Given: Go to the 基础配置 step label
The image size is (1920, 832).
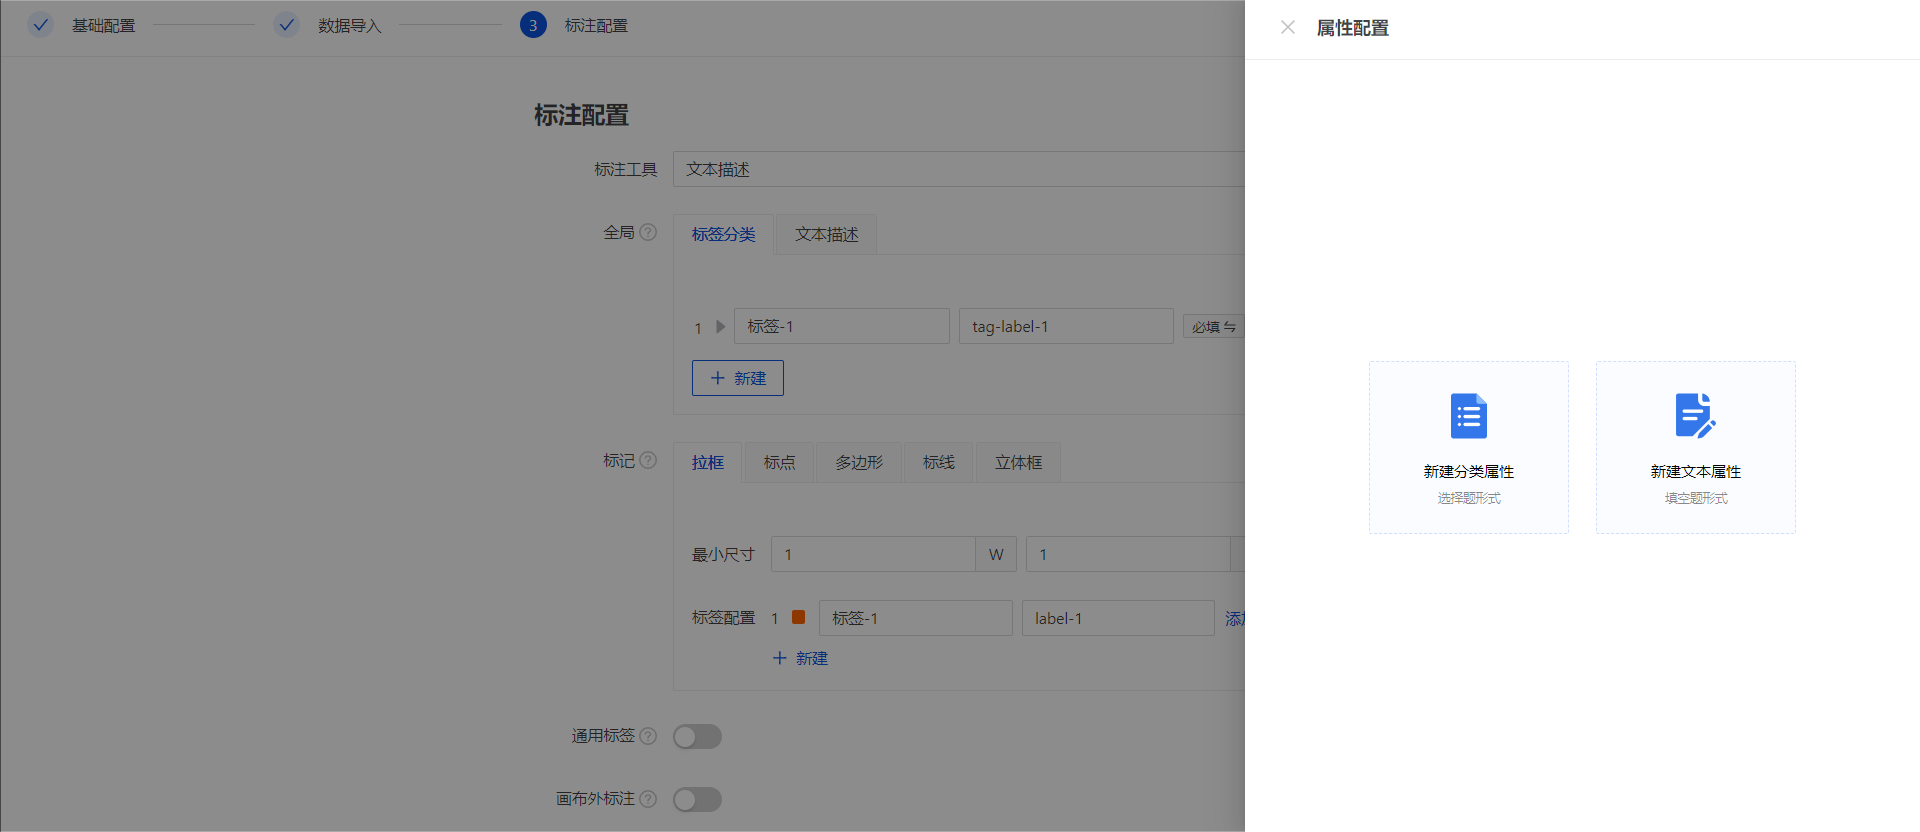Looking at the screenshot, I should pos(103,25).
